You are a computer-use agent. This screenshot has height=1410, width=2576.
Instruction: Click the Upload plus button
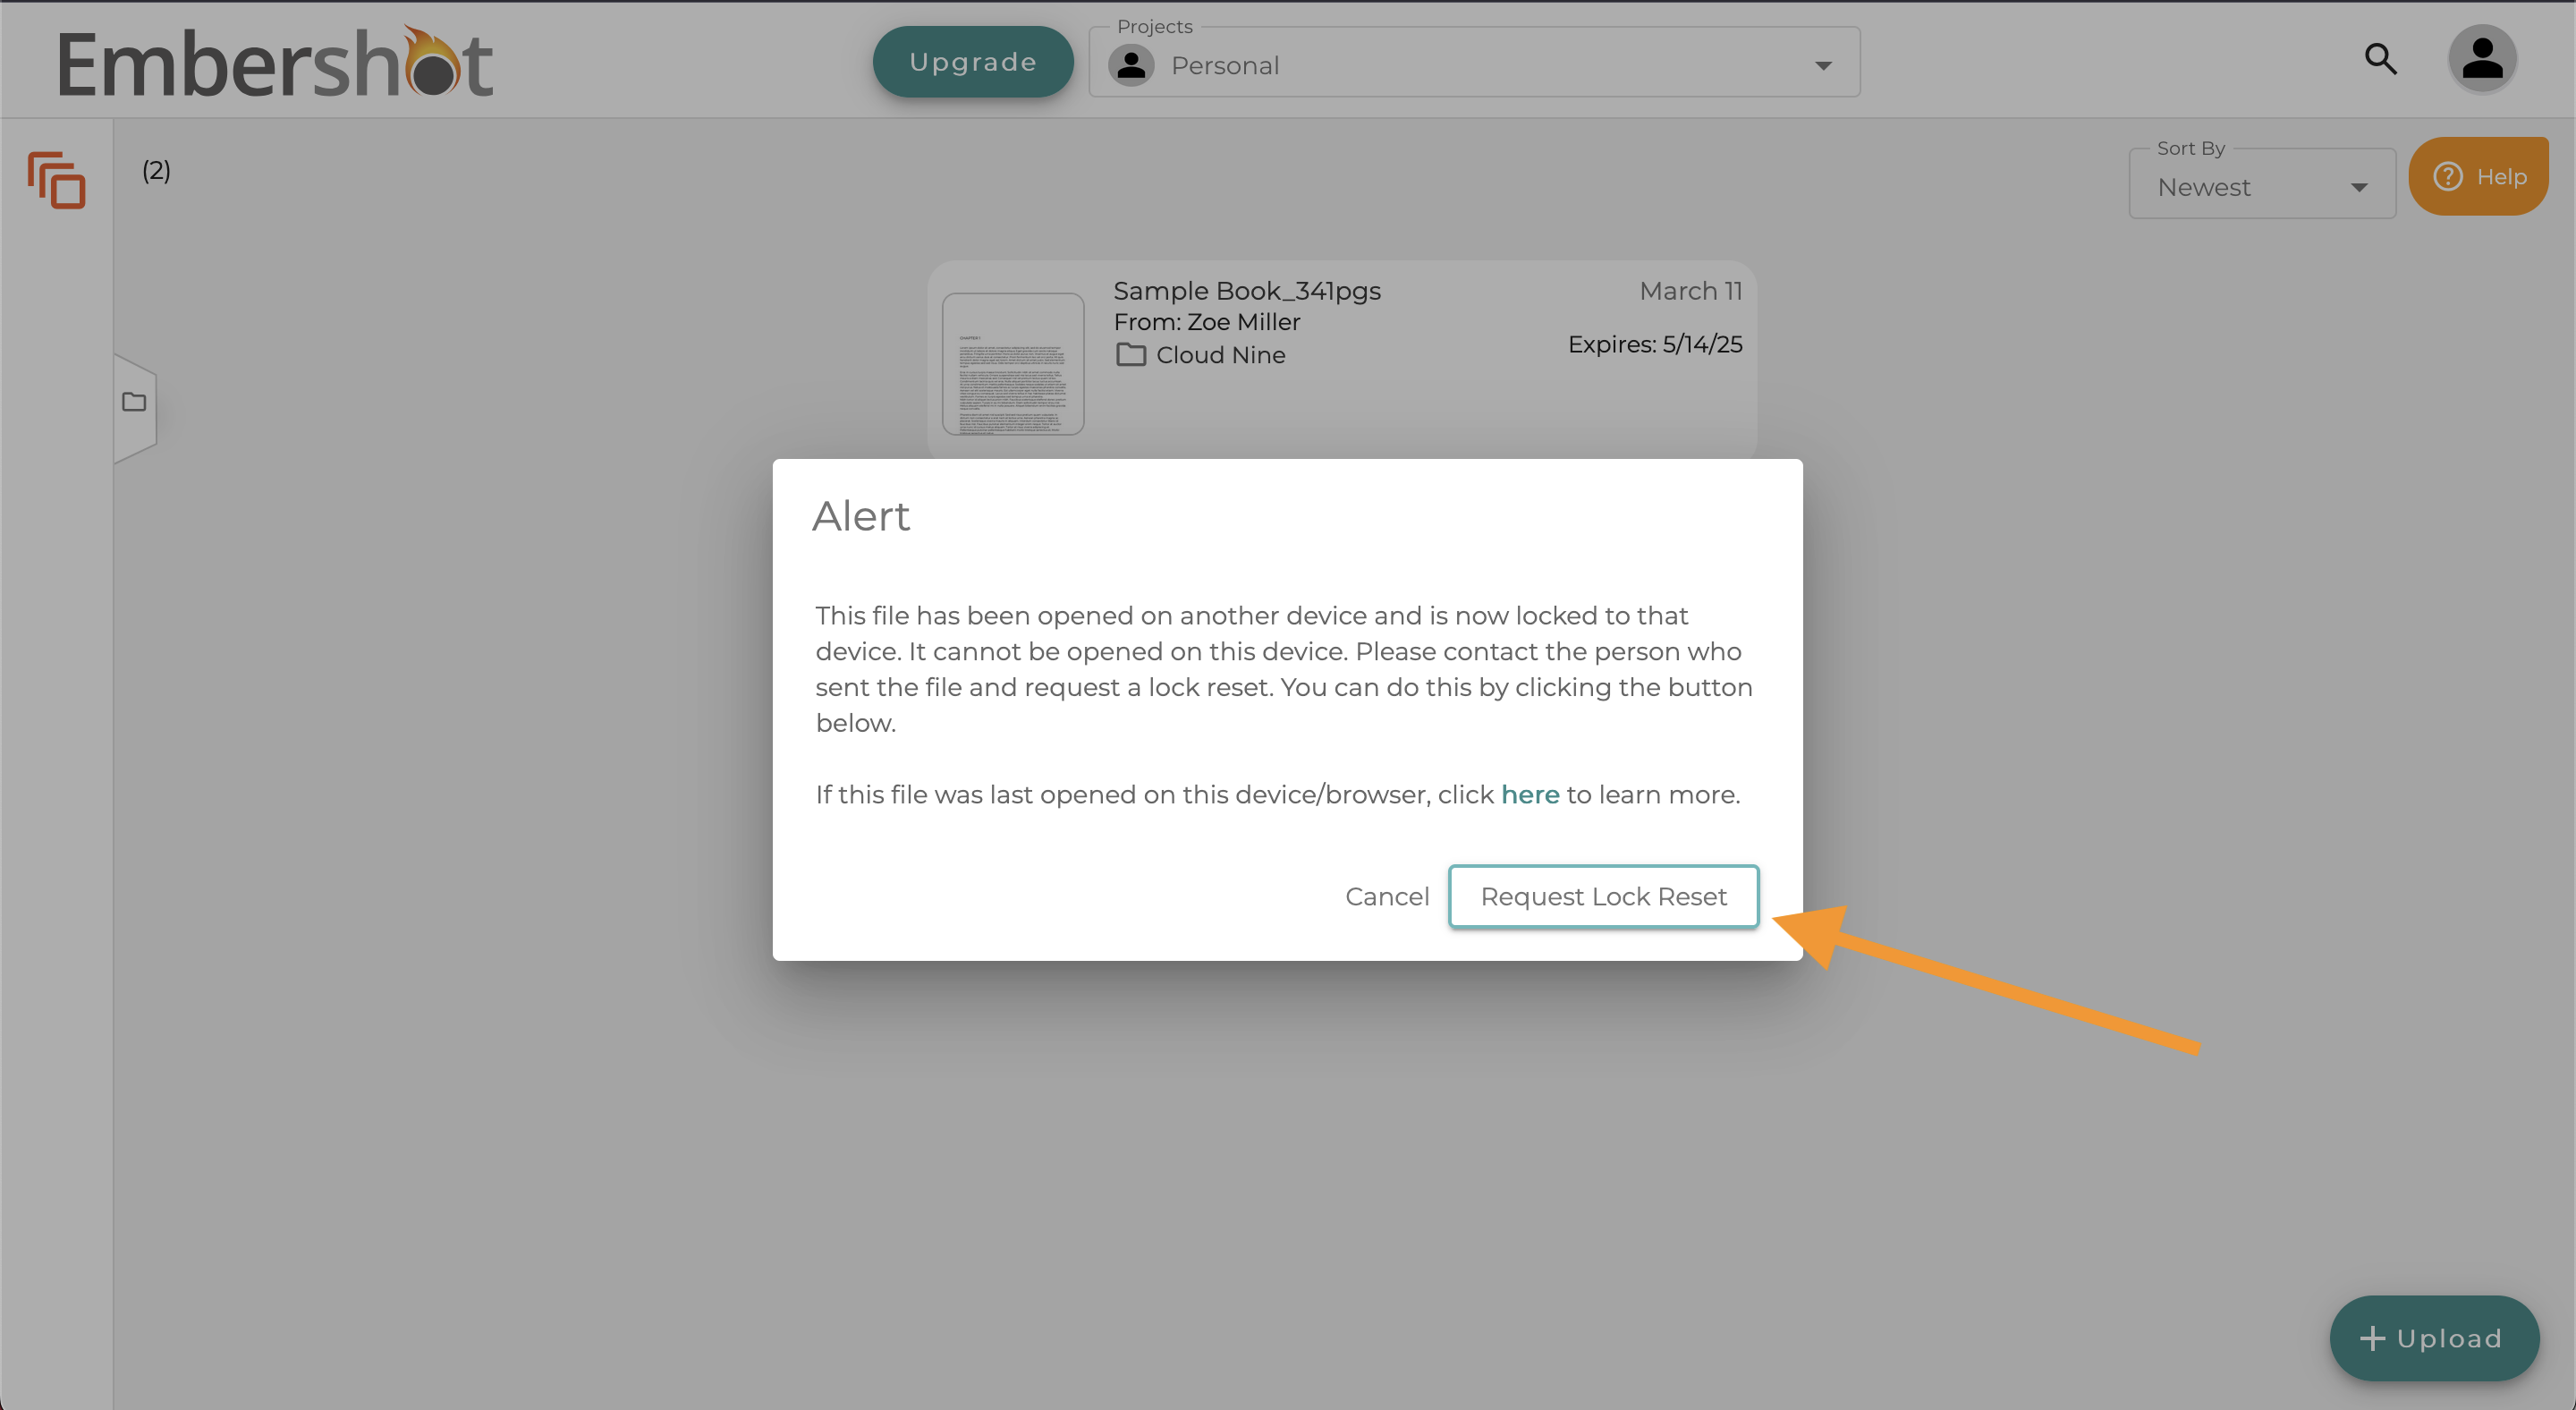pyautogui.click(x=2433, y=1338)
